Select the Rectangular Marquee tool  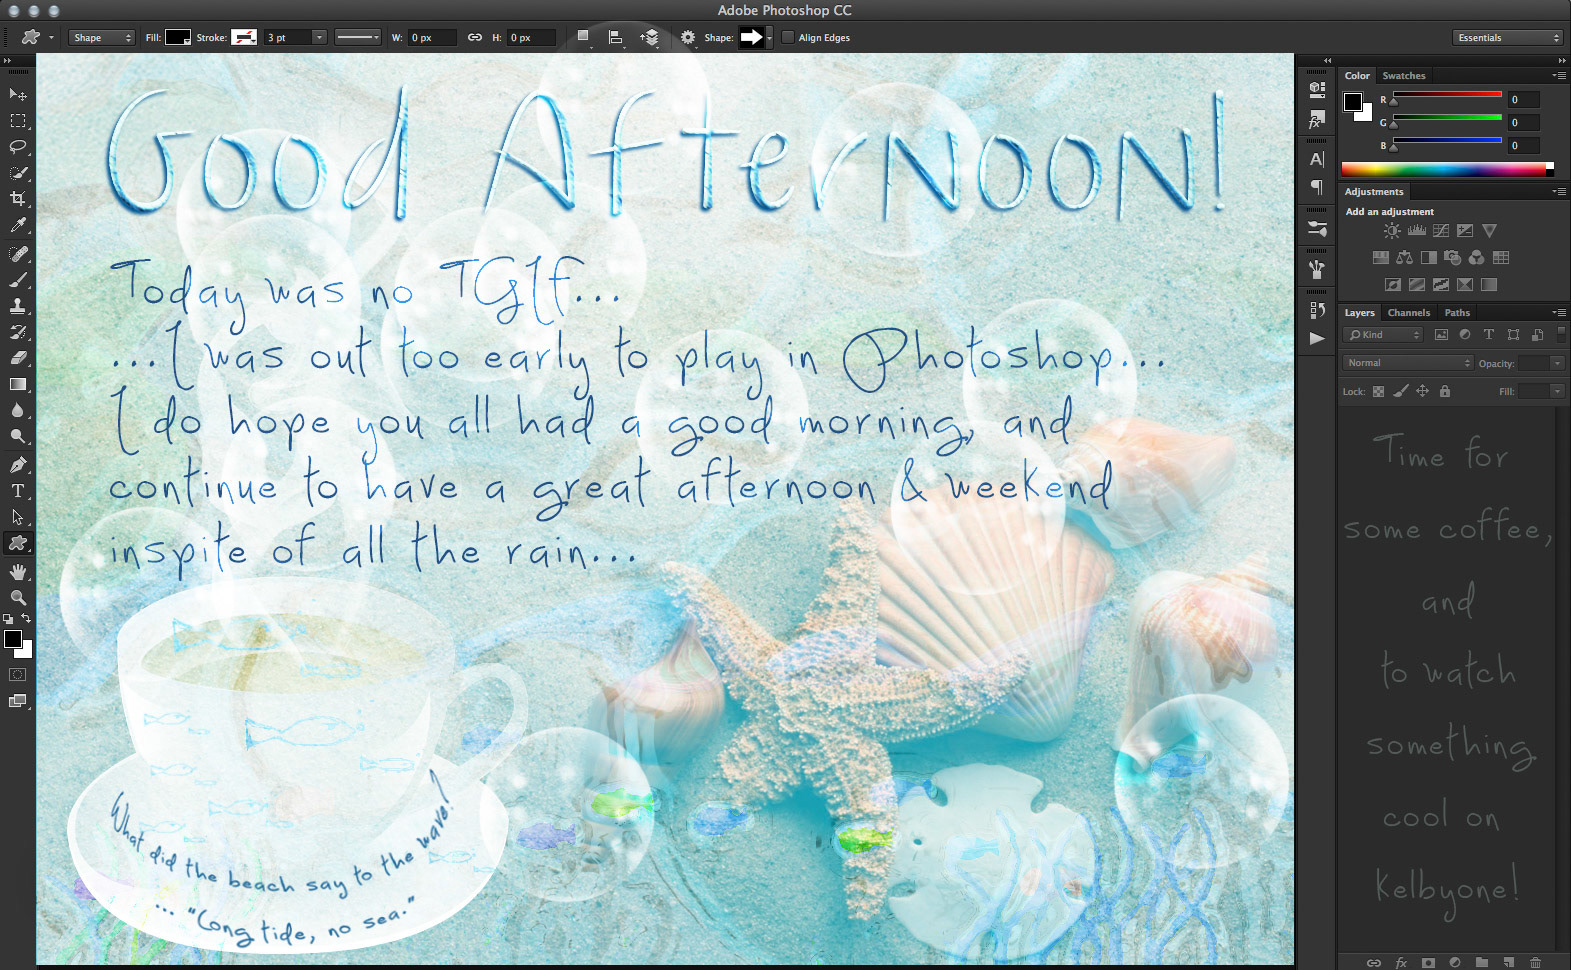click(18, 121)
